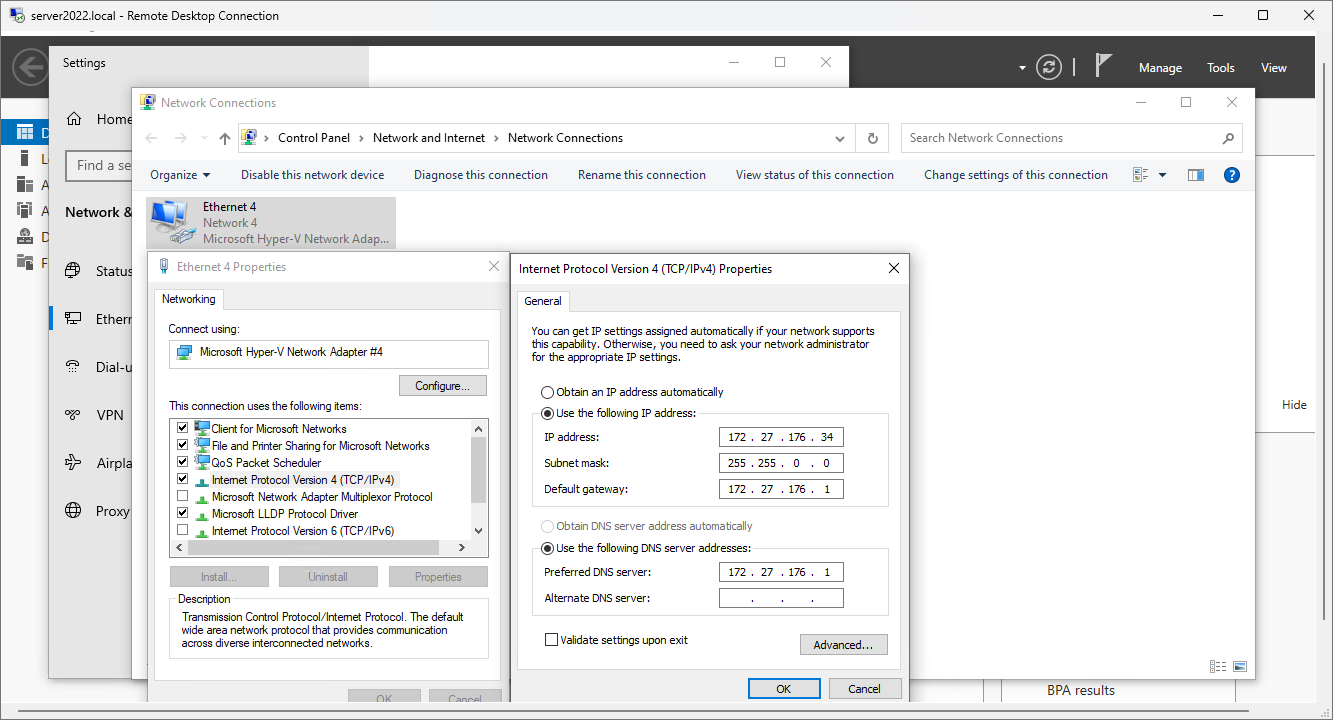The image size is (1333, 720).
Task: Click the notifications flag icon
Action: pyautogui.click(x=1103, y=66)
